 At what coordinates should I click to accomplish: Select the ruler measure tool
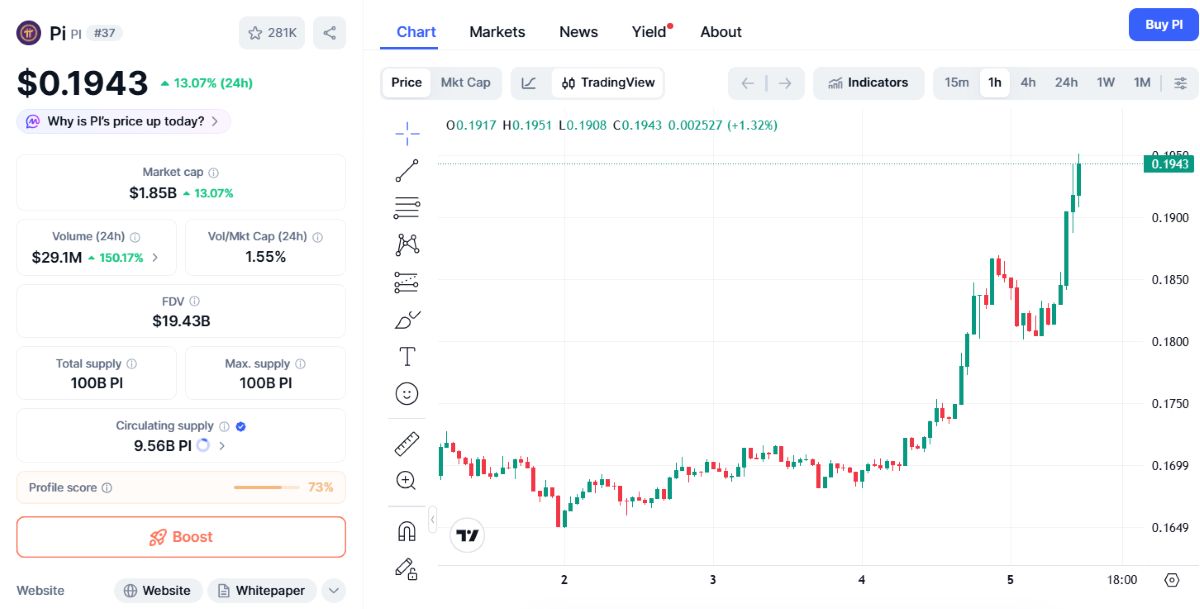pyautogui.click(x=407, y=443)
